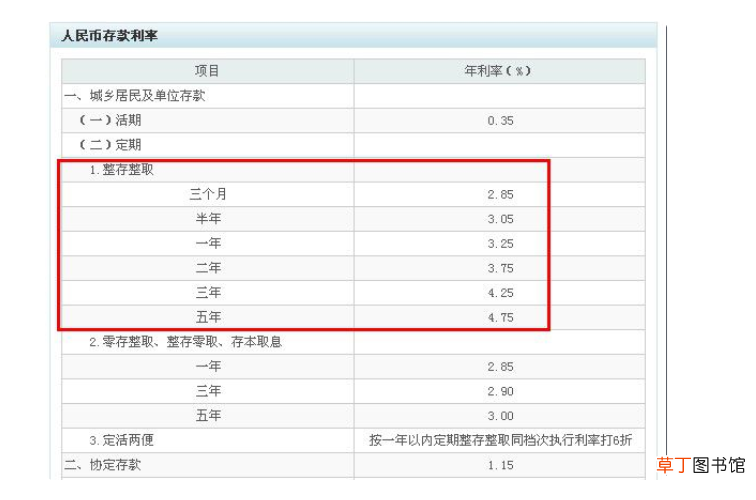Click the 1.整存整取 section label

122,169
